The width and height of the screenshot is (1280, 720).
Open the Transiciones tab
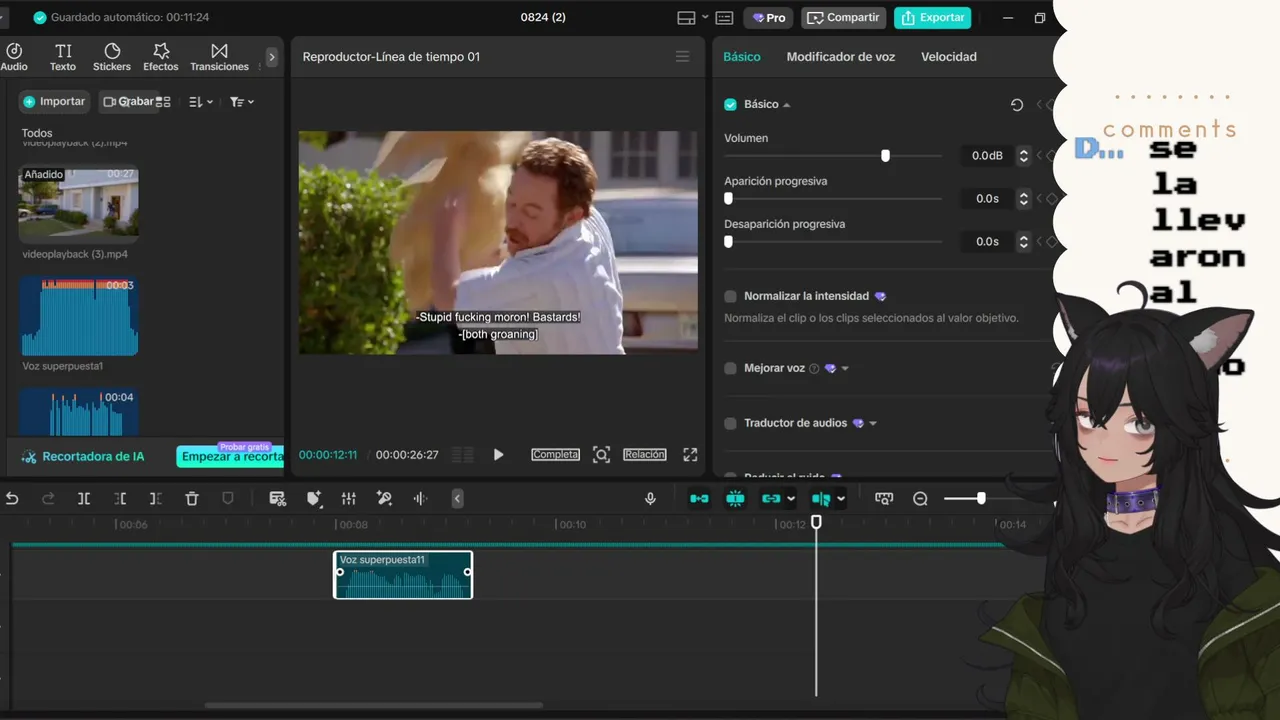click(x=219, y=57)
